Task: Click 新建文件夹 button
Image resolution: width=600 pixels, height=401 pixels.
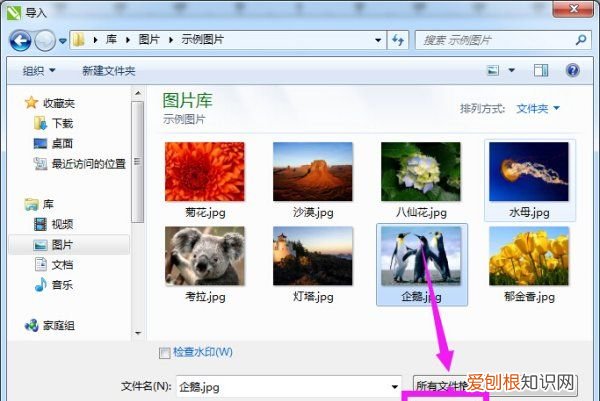Action: point(109,71)
